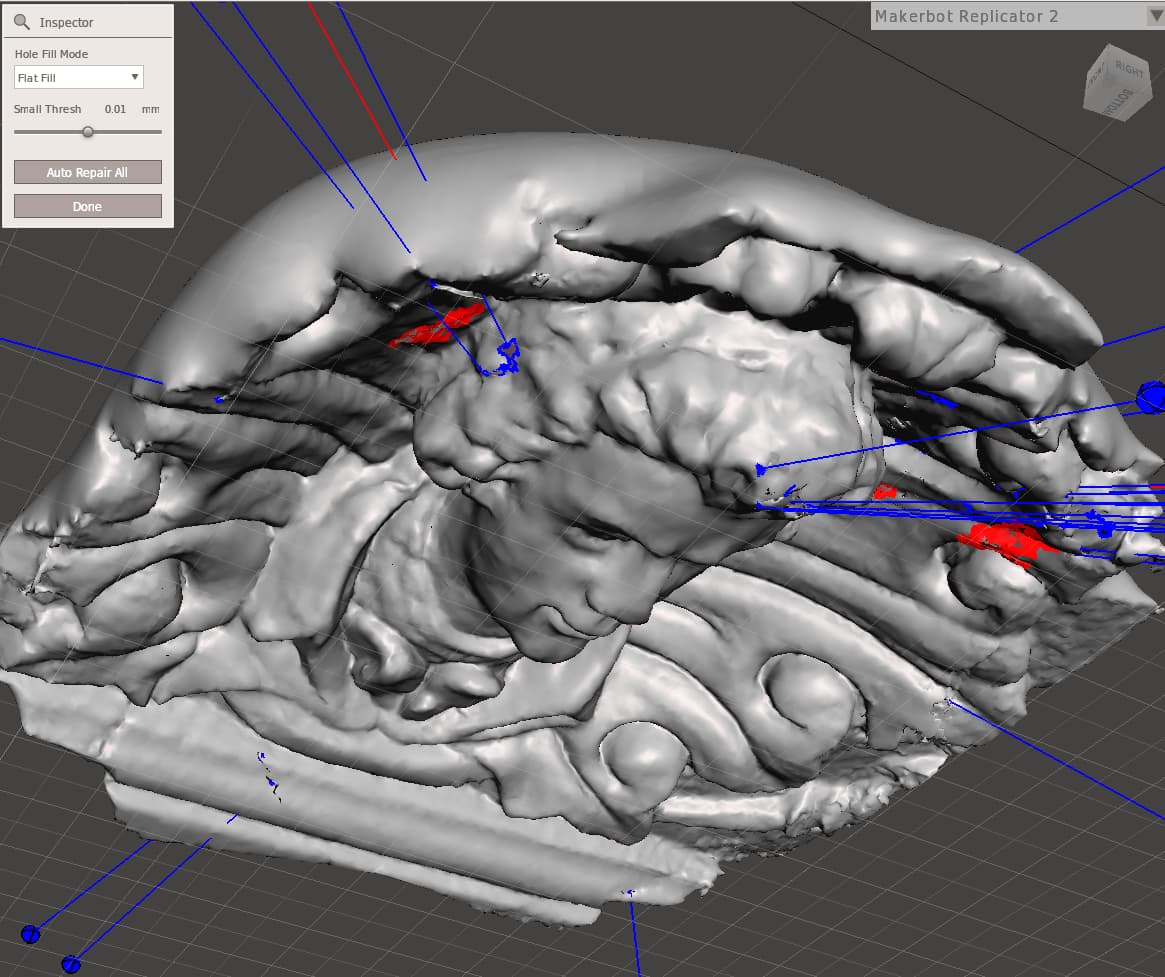
Task: Click the blue marker sphere at the right edge
Action: click(x=1150, y=396)
